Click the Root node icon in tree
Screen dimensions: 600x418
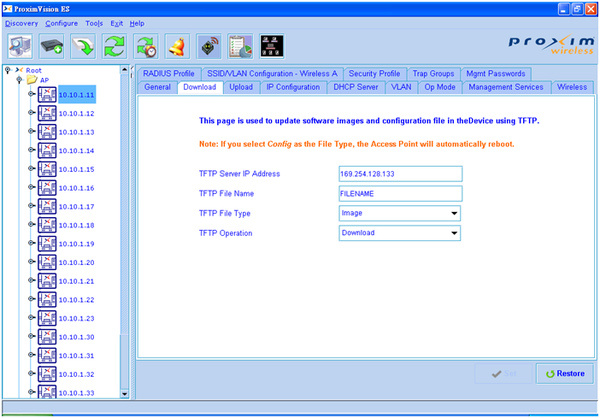click(x=19, y=70)
